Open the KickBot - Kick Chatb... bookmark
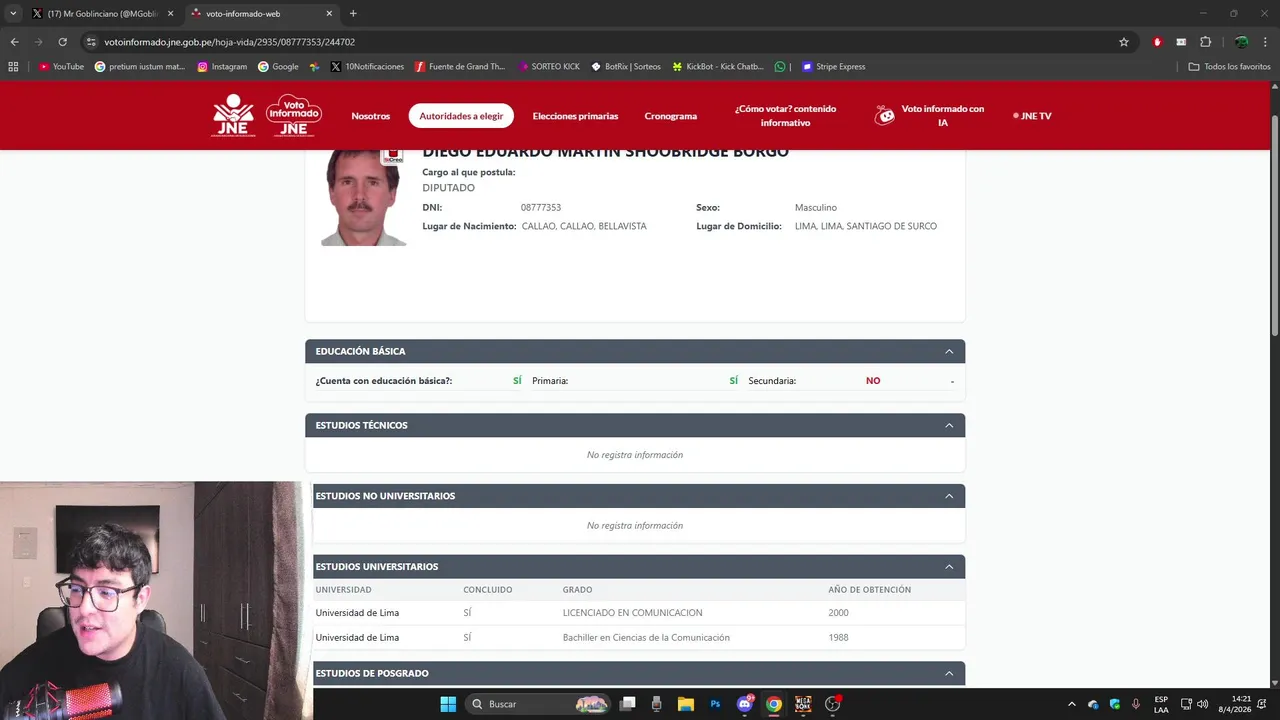The height and width of the screenshot is (720, 1280). [x=718, y=67]
